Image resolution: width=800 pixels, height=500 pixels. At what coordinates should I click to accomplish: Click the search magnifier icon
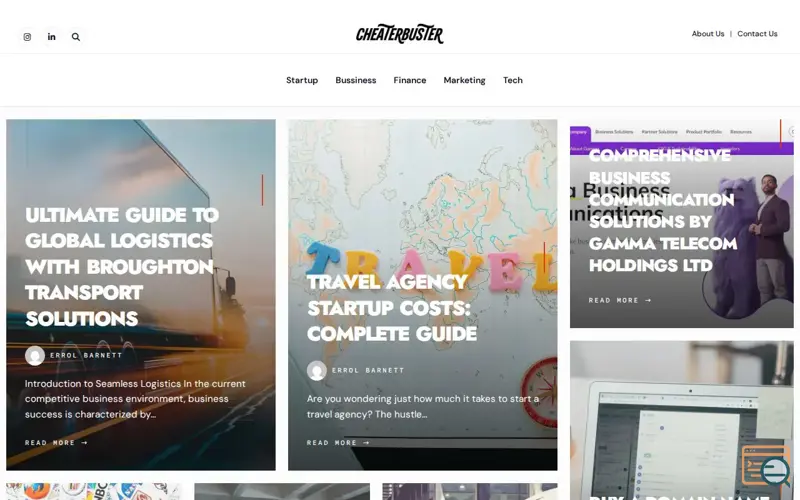tap(76, 37)
